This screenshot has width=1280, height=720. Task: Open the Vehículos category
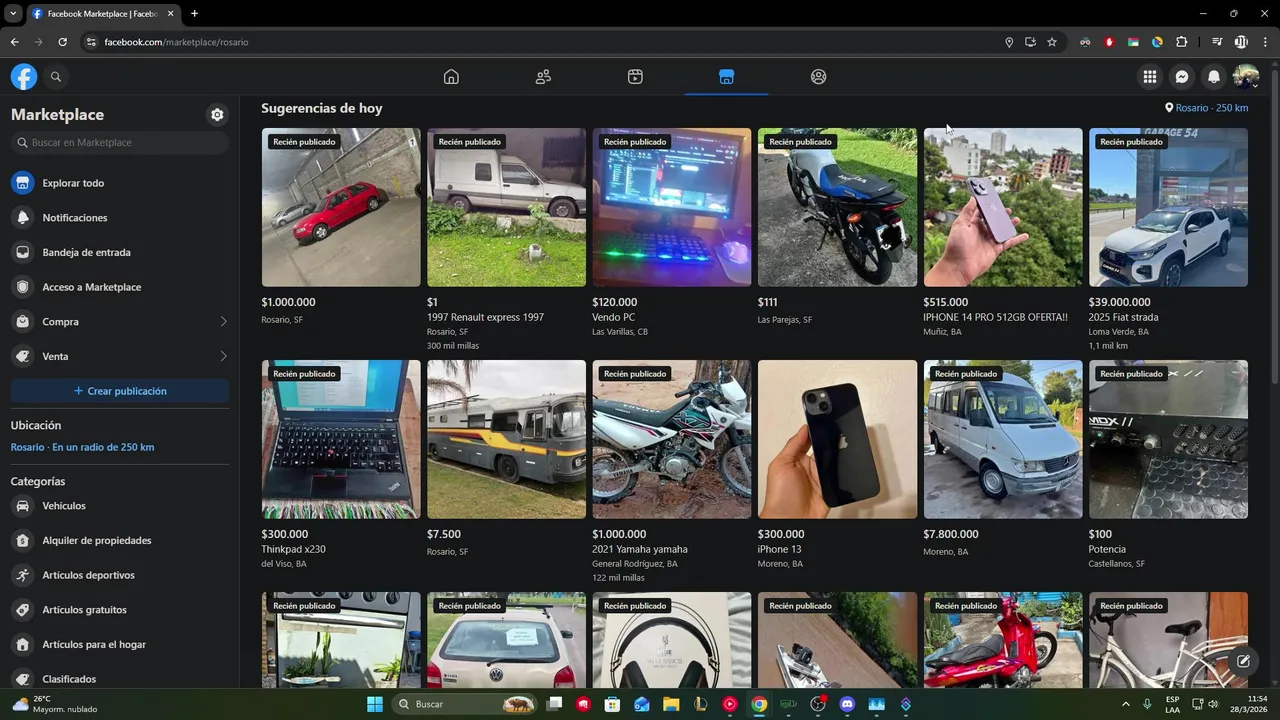point(120,506)
